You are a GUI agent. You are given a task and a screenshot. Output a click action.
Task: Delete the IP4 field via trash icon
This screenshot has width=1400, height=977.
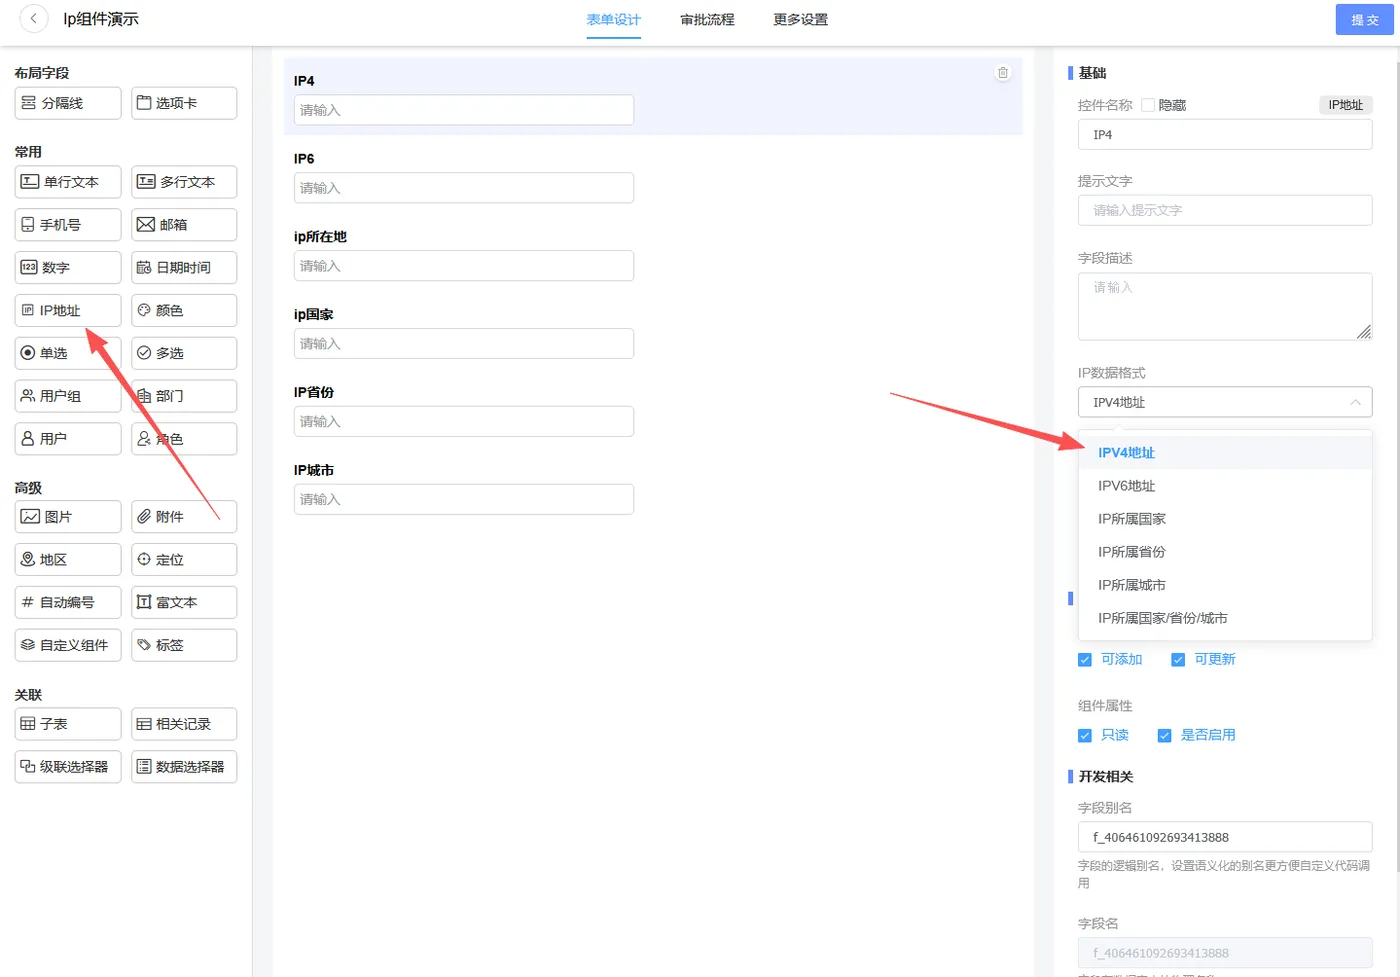pyautogui.click(x=1003, y=73)
